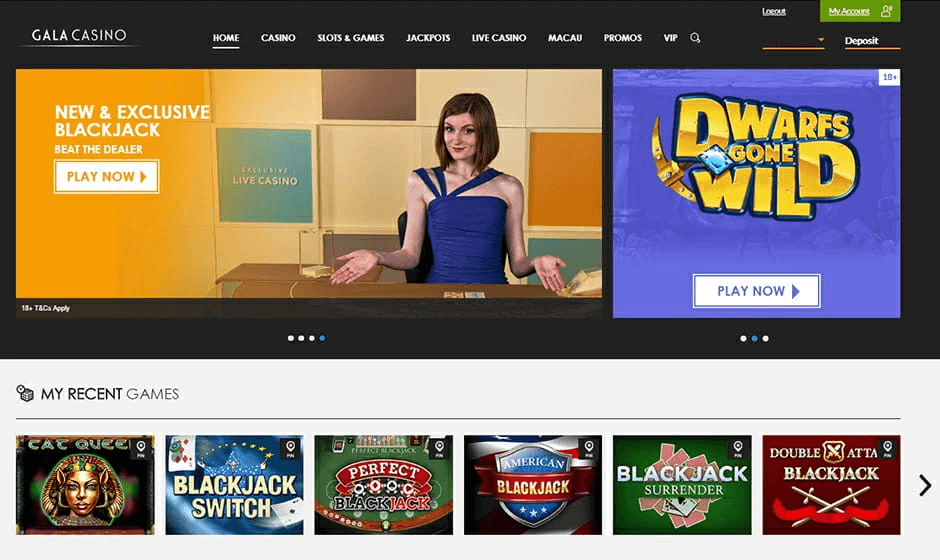
Task: Select the fourth dot of main banner carousel
Action: pyautogui.click(x=321, y=338)
